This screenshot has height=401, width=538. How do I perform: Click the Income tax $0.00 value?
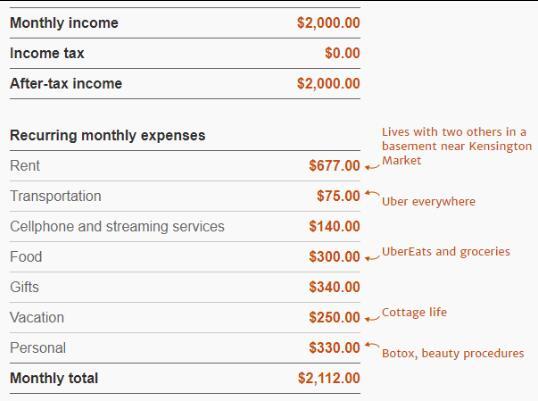[342, 53]
